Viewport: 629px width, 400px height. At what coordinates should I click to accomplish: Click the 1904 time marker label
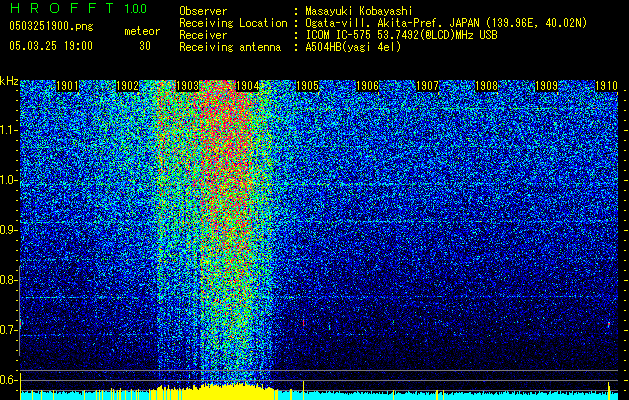pyautogui.click(x=248, y=86)
